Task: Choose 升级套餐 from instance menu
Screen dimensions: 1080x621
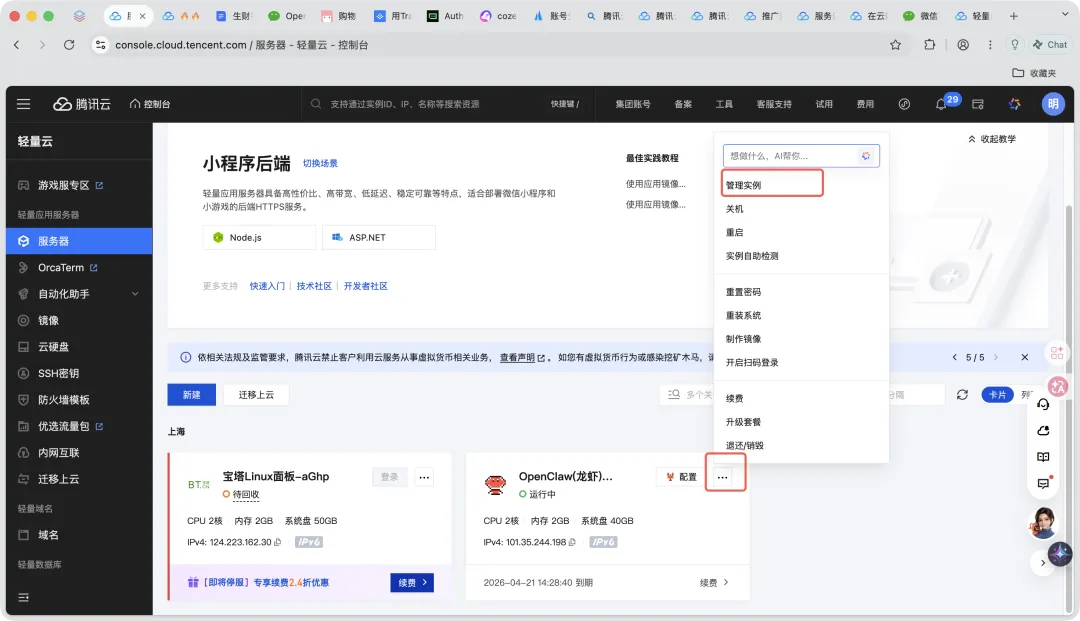Action: tap(743, 421)
